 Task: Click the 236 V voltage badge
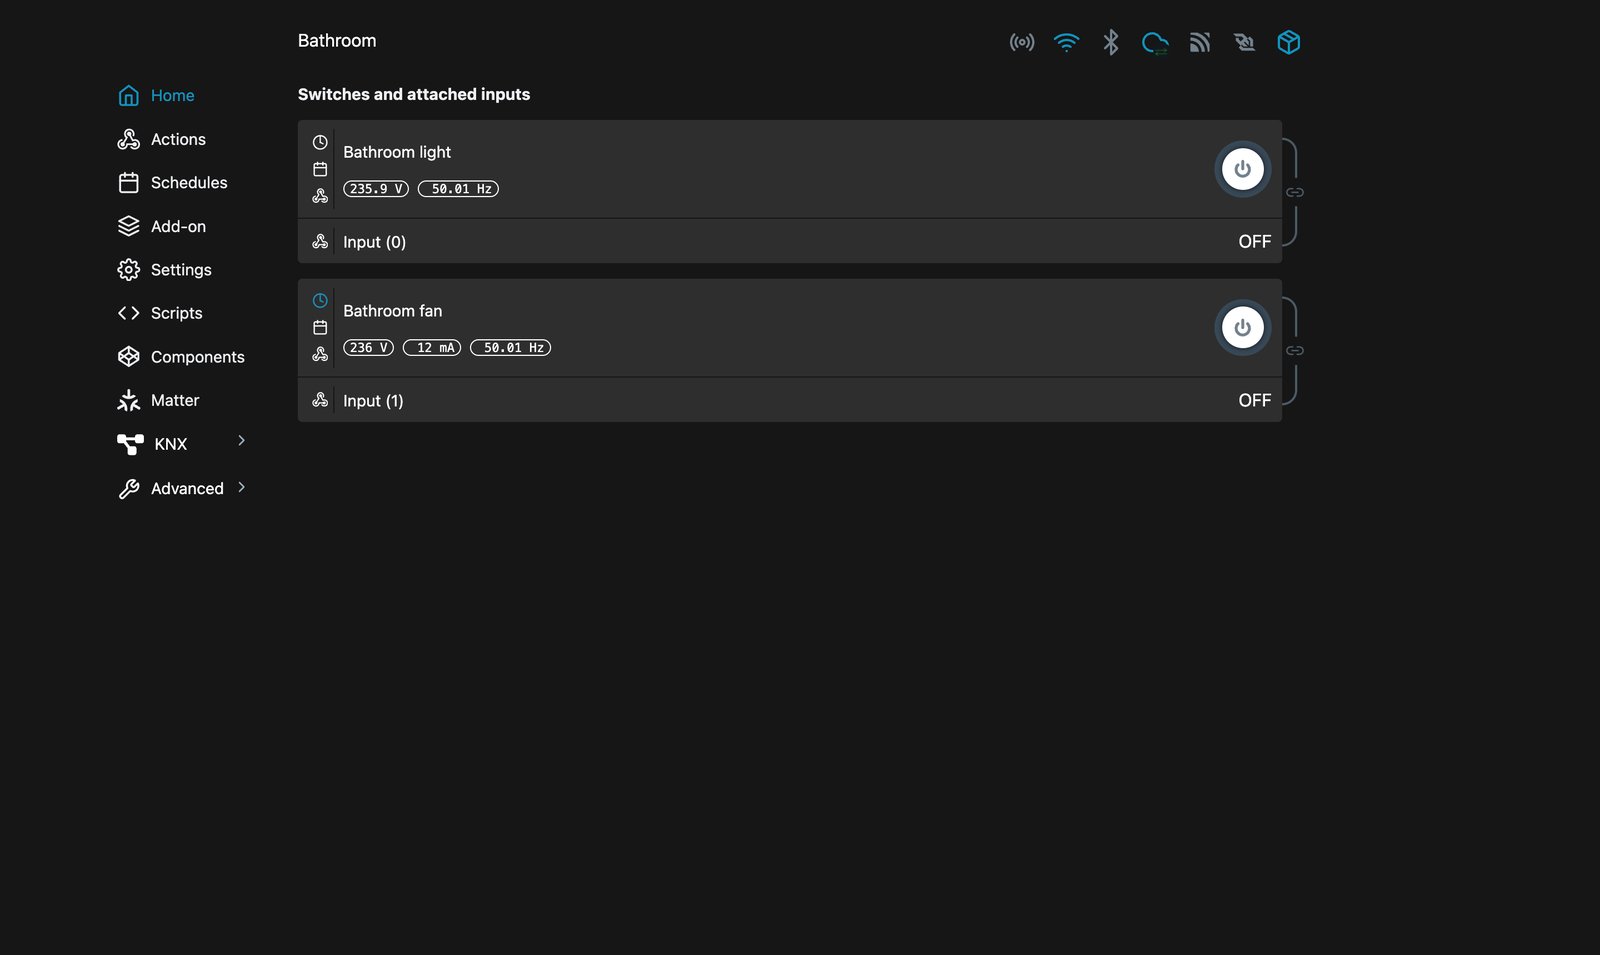(369, 348)
